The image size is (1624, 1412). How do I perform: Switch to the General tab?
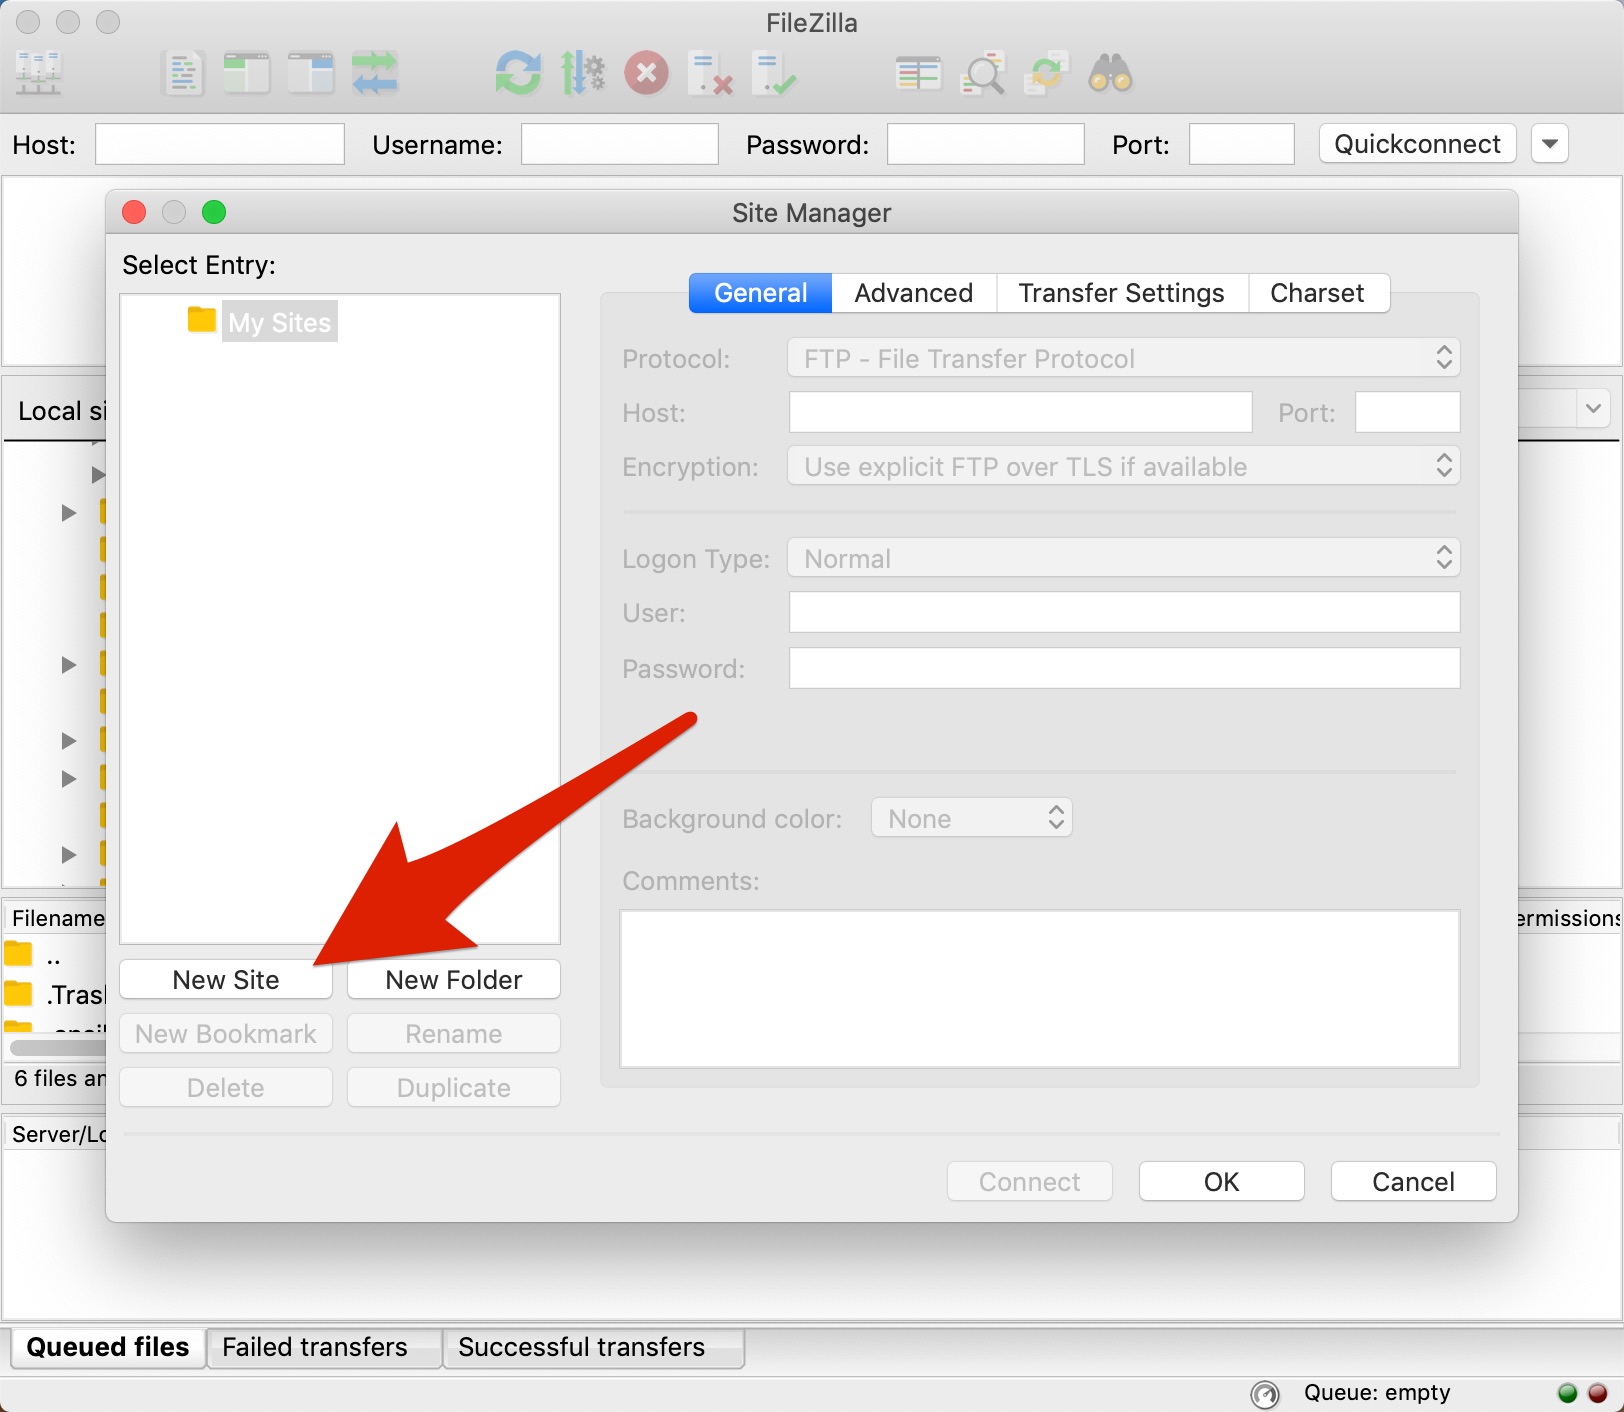coord(760,293)
